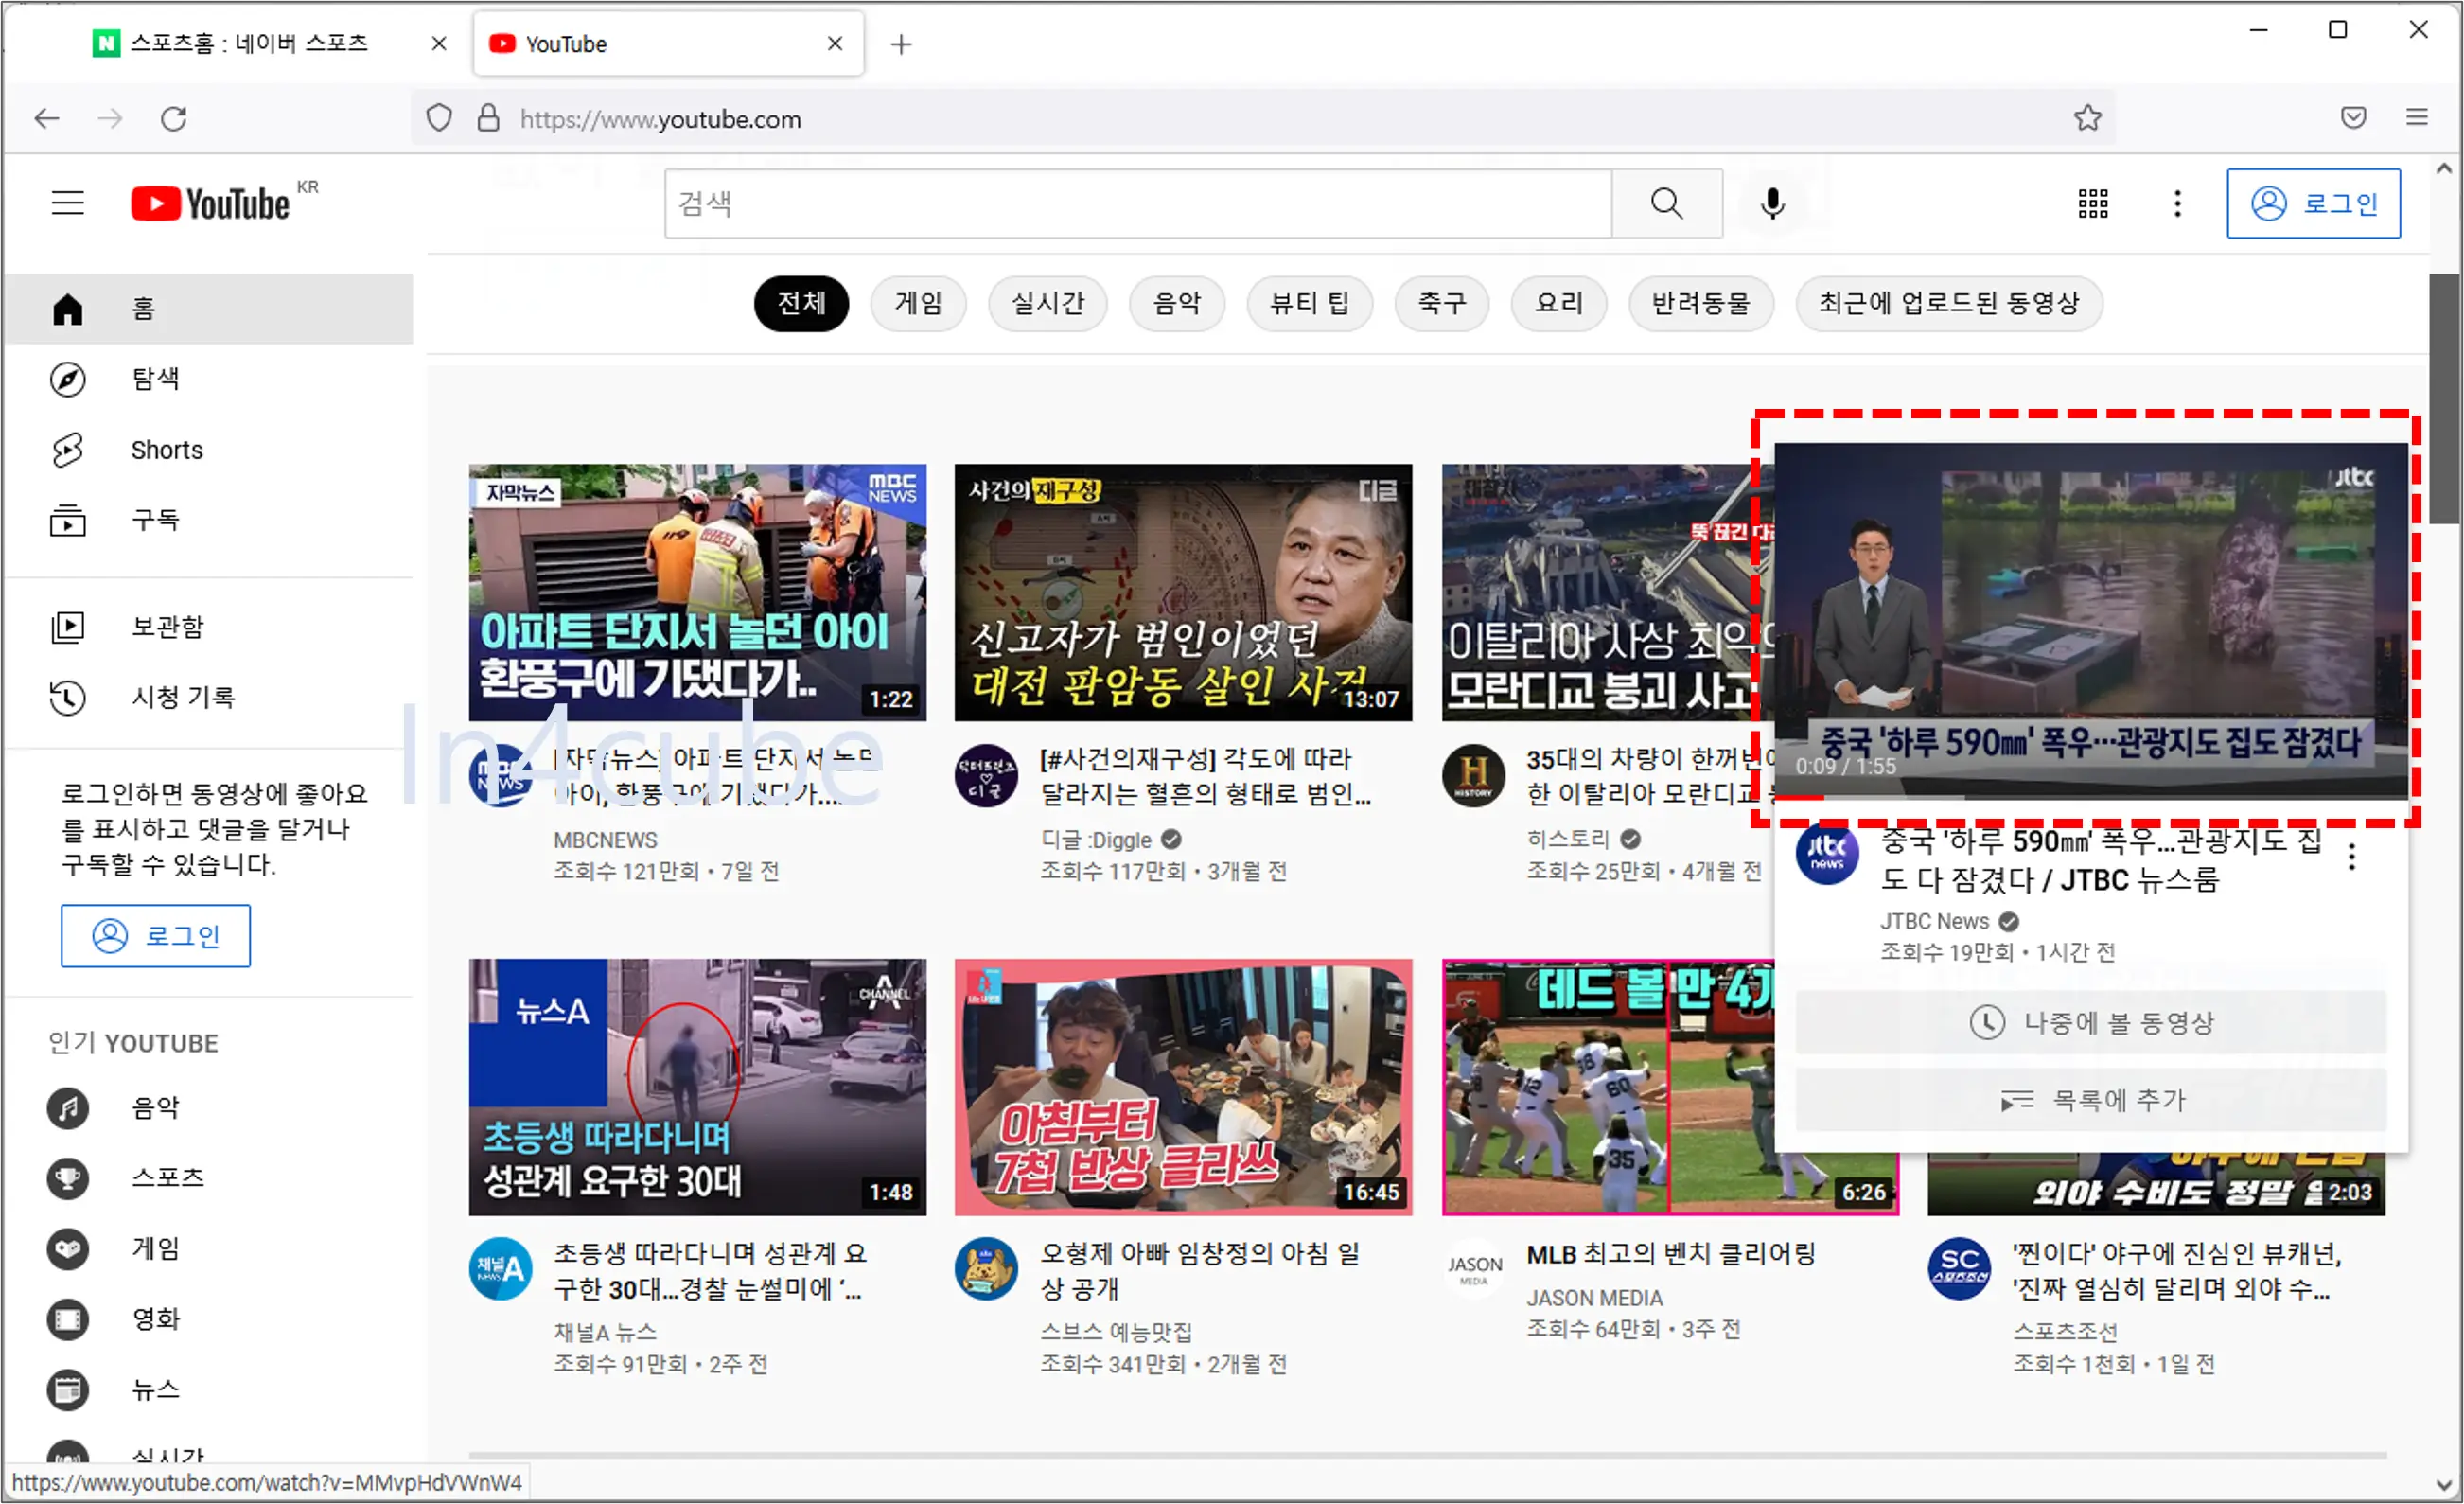Open the JTBC News channel avatar
The height and width of the screenshot is (1504, 2464).
point(1826,853)
